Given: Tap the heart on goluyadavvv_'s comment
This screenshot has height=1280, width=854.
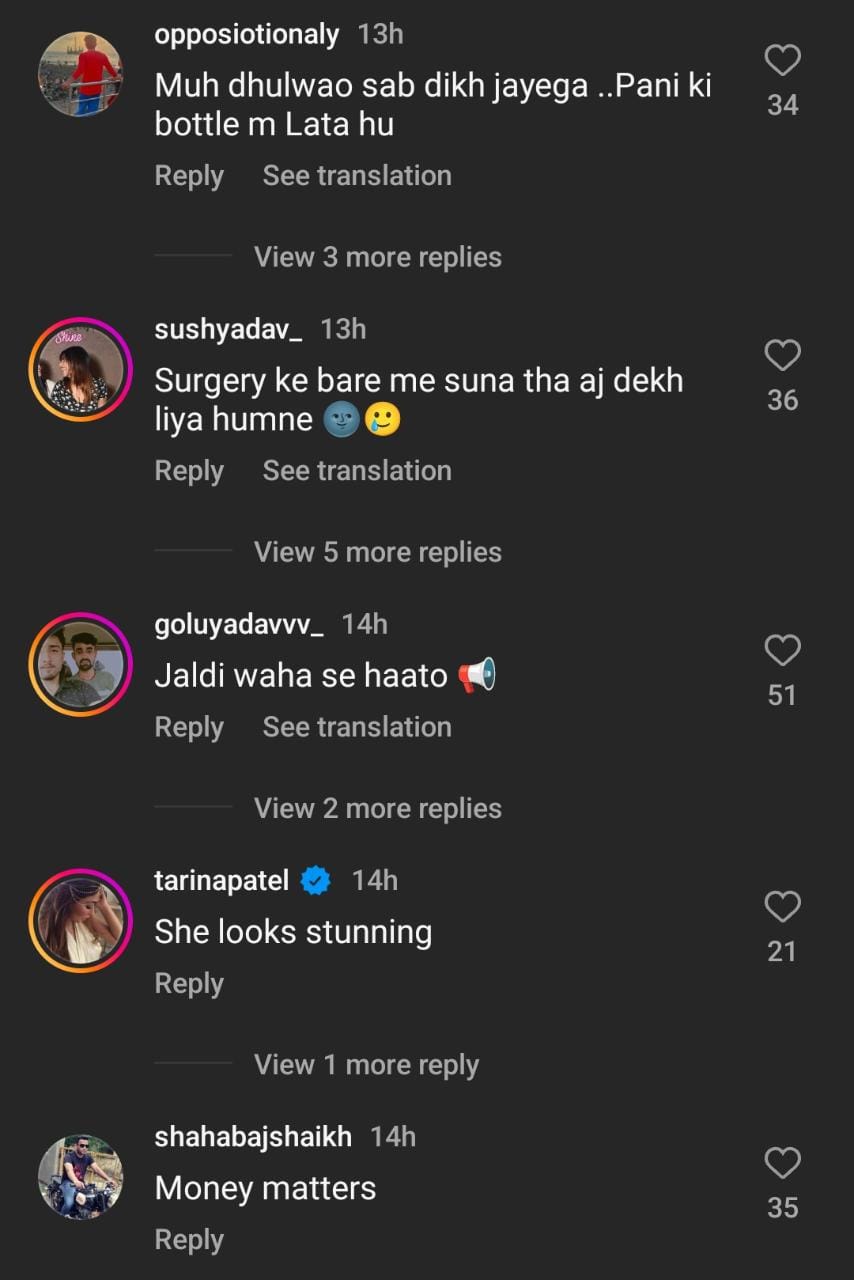Looking at the screenshot, I should coord(782,651).
